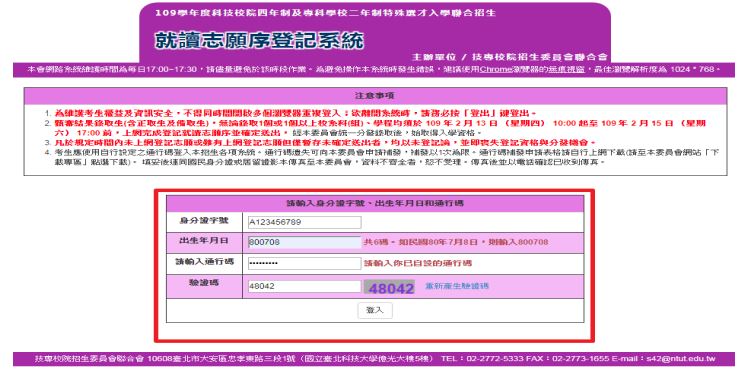Click the 就讀志願序登記系統 title
The width and height of the screenshot is (749, 385).
pos(259,41)
